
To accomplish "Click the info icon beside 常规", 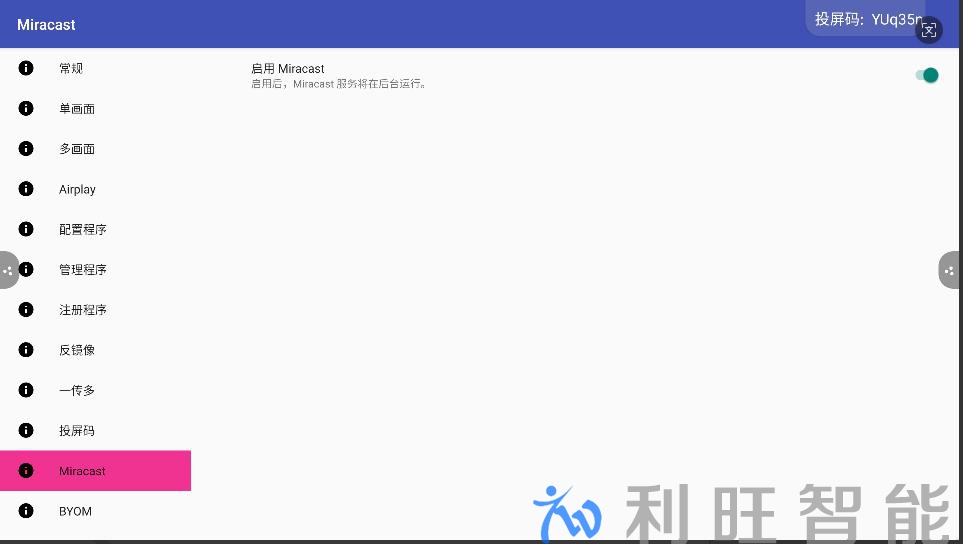I will (x=26, y=68).
